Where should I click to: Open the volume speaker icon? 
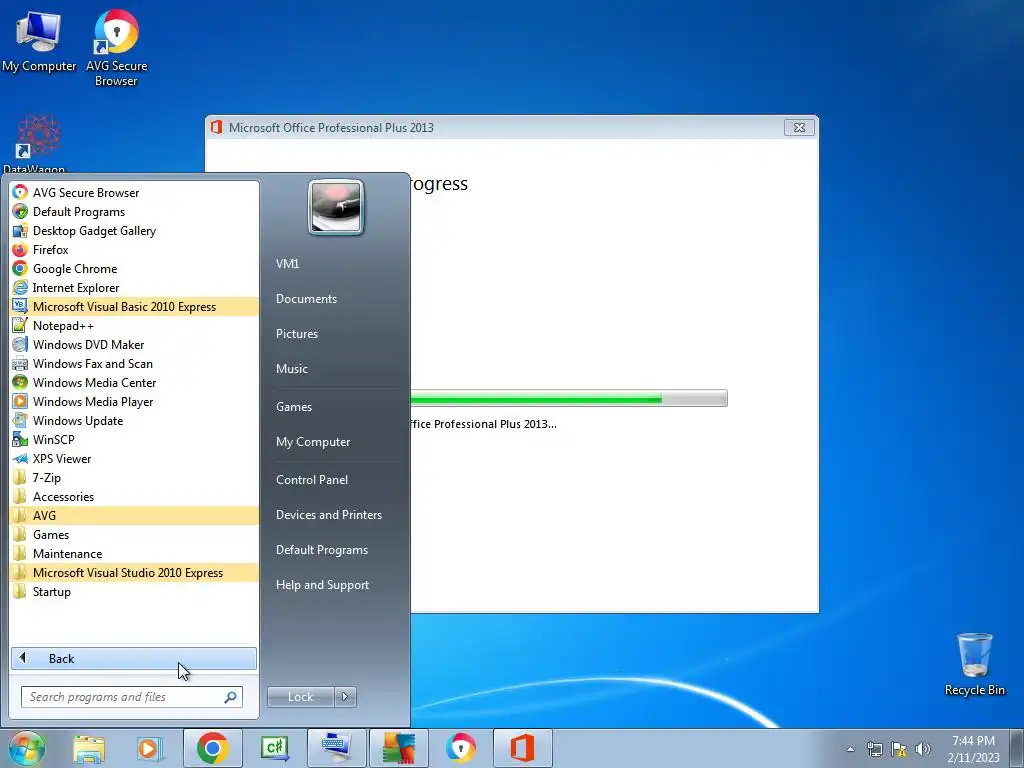tap(922, 749)
